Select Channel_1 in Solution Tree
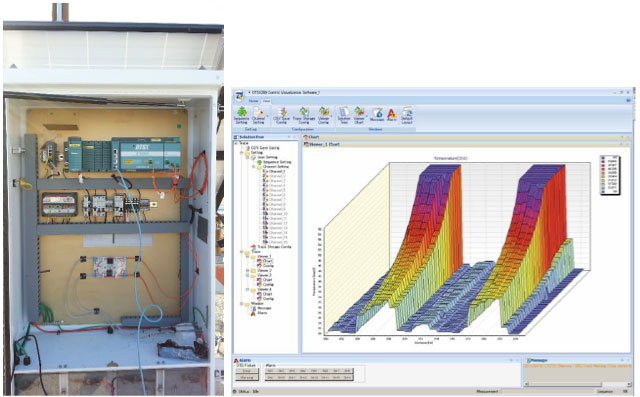 pyautogui.click(x=274, y=171)
